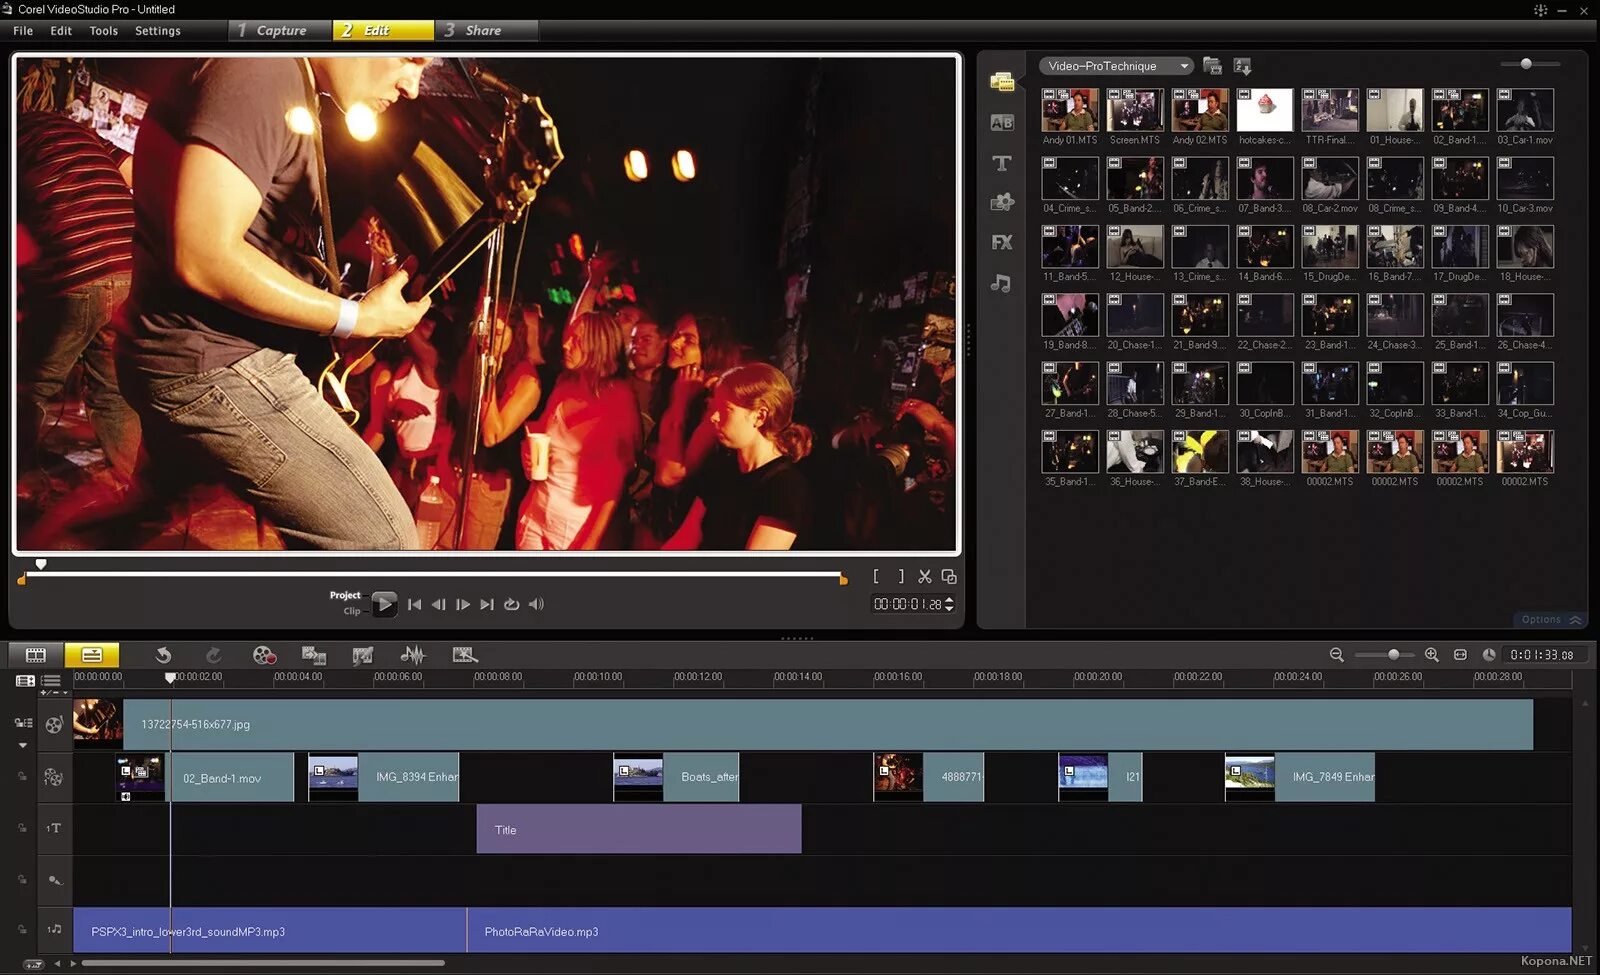Zoom out the timeline with minus magnifier

tap(1337, 655)
